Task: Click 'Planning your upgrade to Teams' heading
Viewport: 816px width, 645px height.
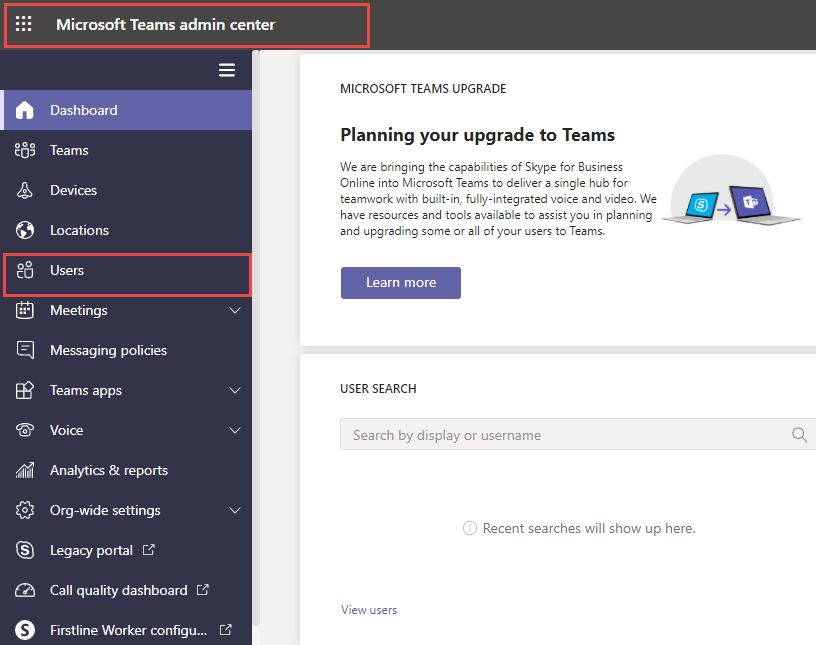Action: [x=477, y=135]
